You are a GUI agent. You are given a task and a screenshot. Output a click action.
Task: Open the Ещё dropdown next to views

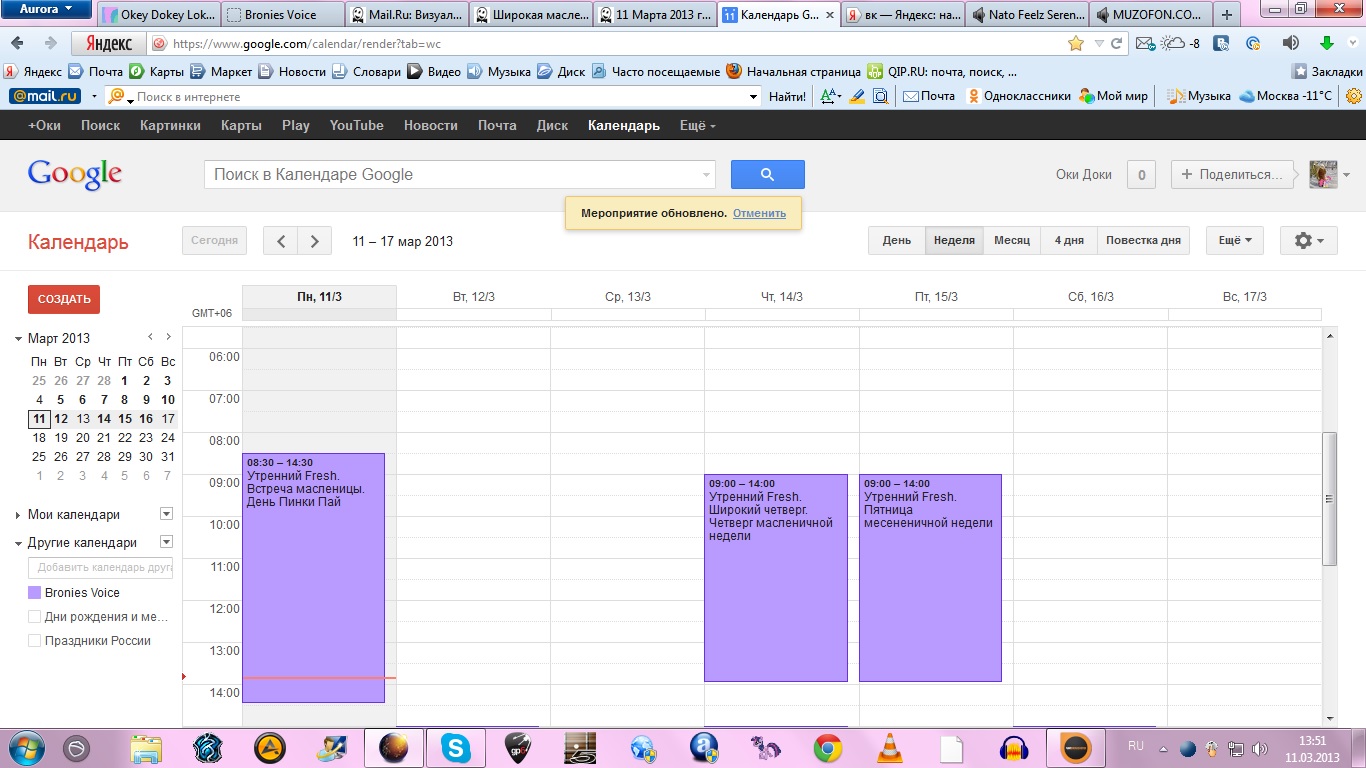tap(1235, 241)
